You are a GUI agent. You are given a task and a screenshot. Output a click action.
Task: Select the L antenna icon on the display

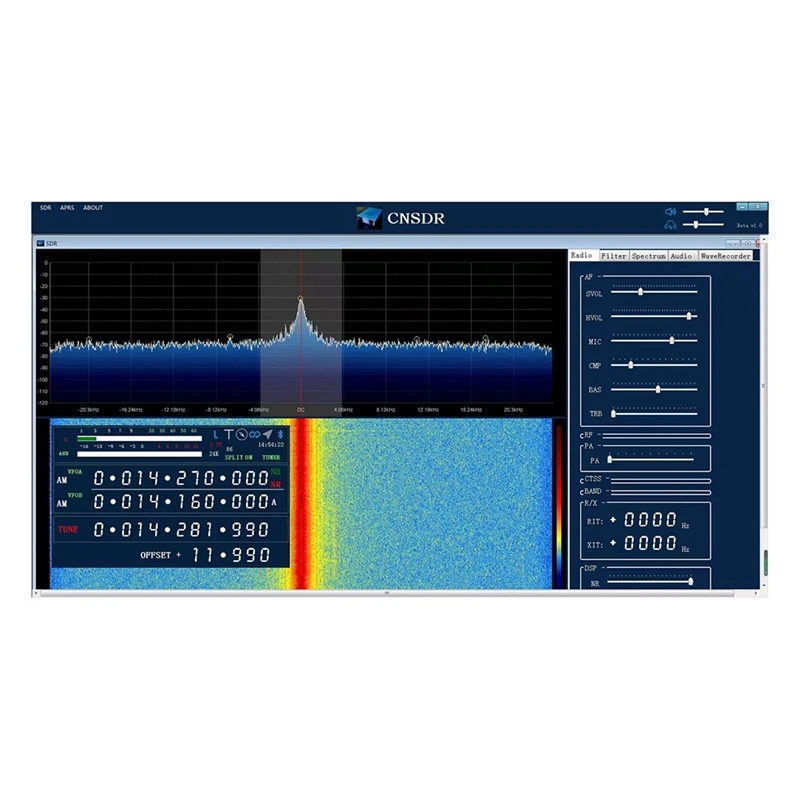pyautogui.click(x=215, y=434)
